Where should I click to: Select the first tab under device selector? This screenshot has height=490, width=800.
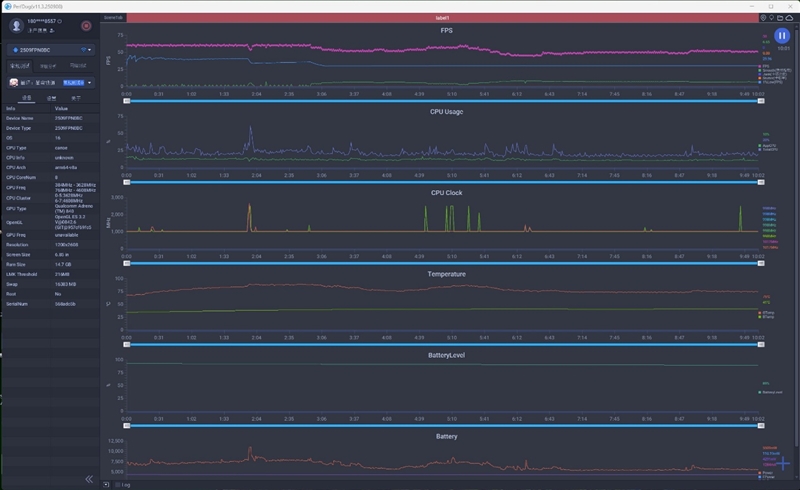[x=19, y=66]
